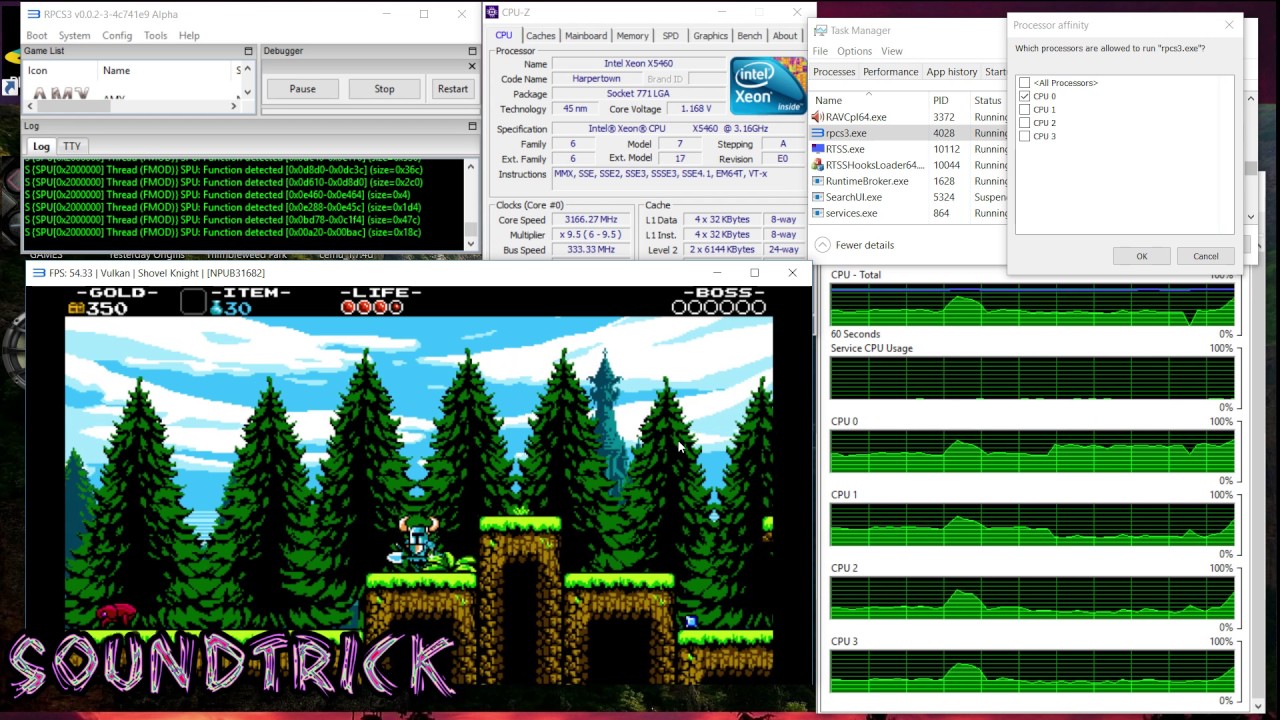The height and width of the screenshot is (720, 1280).
Task: Open Task Manager View menu
Action: point(891,51)
